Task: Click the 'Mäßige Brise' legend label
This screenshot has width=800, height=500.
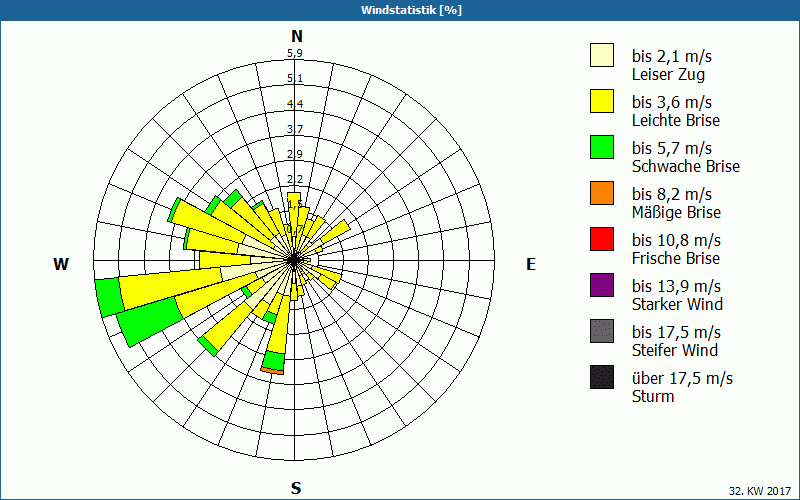Action: pos(677,212)
